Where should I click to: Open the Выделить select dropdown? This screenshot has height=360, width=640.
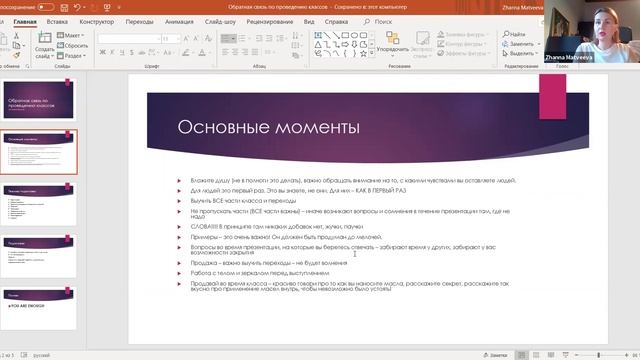520,53
